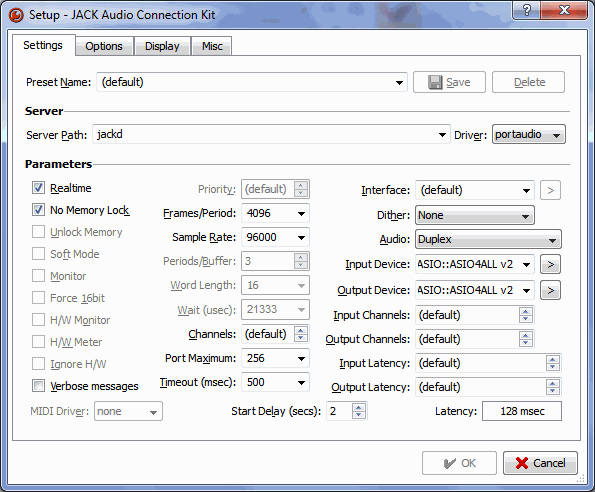595x492 pixels.
Task: Enable Verbose messages checkbox
Action: 38,386
